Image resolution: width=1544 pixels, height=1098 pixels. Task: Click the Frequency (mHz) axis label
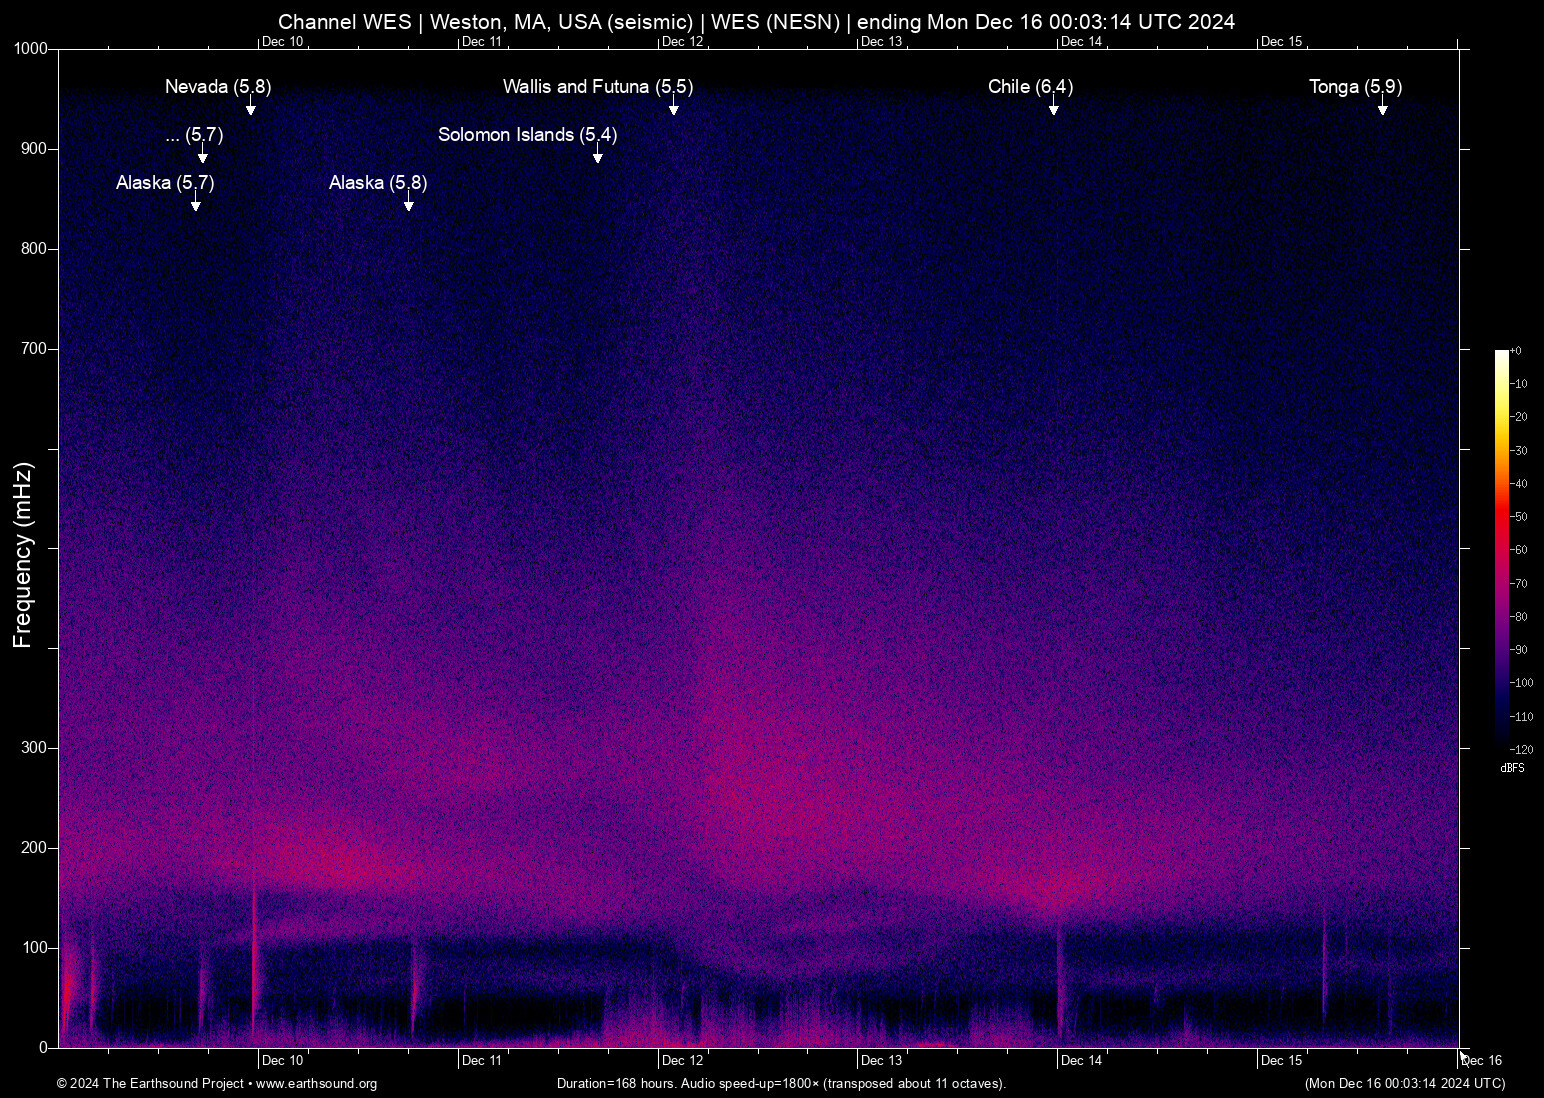click(22, 550)
